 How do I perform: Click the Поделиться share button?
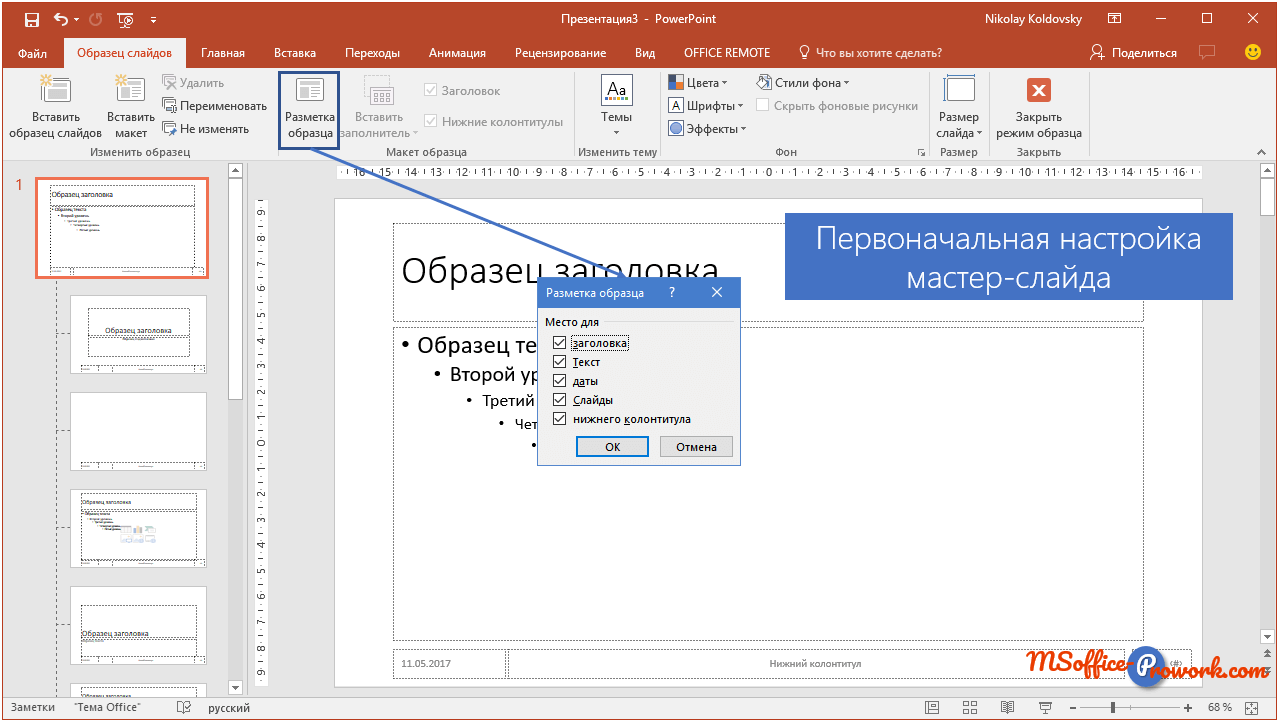point(1134,53)
